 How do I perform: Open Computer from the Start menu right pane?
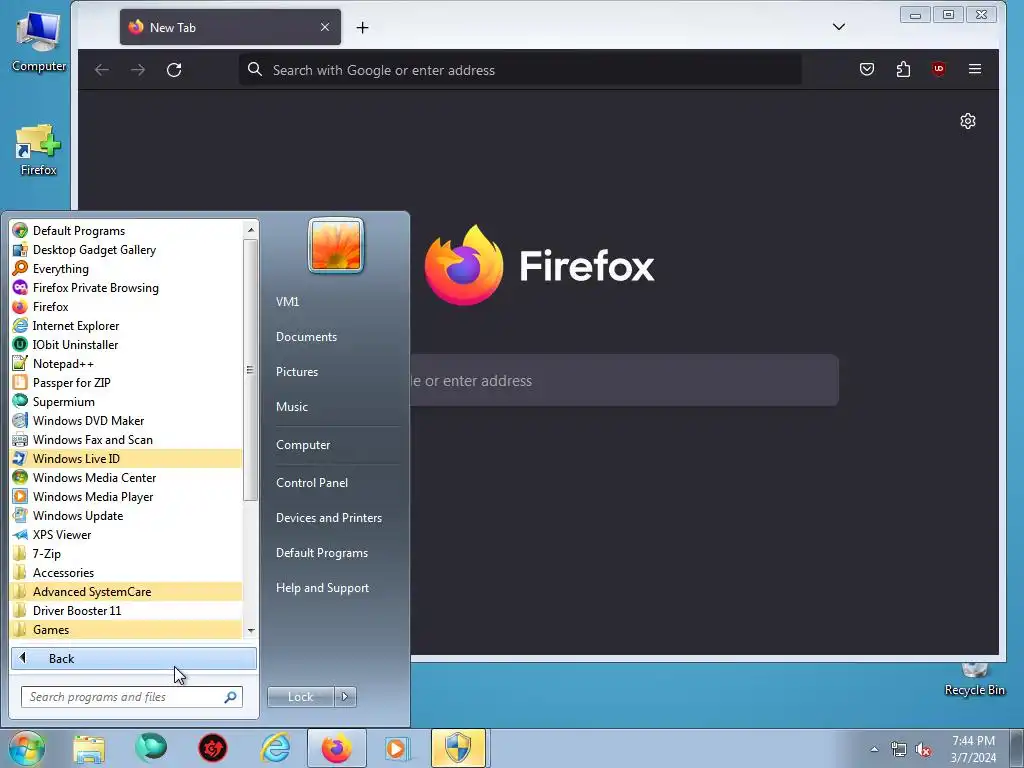coord(303,445)
